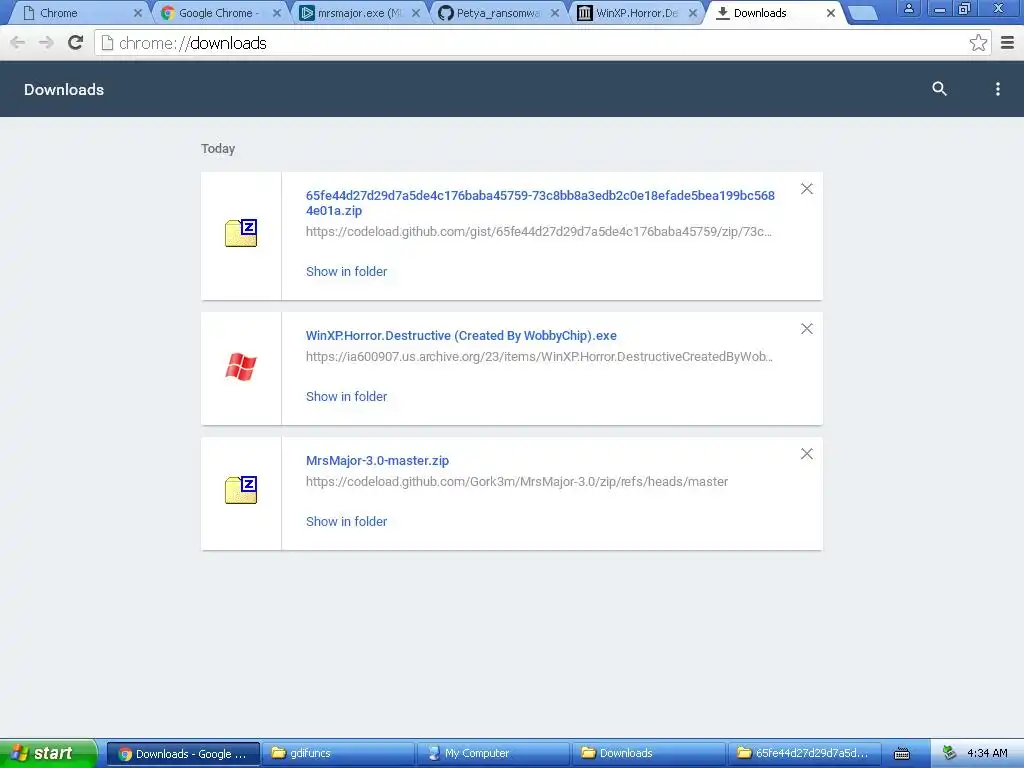
Task: Click the Downloads page title
Action: pos(64,89)
